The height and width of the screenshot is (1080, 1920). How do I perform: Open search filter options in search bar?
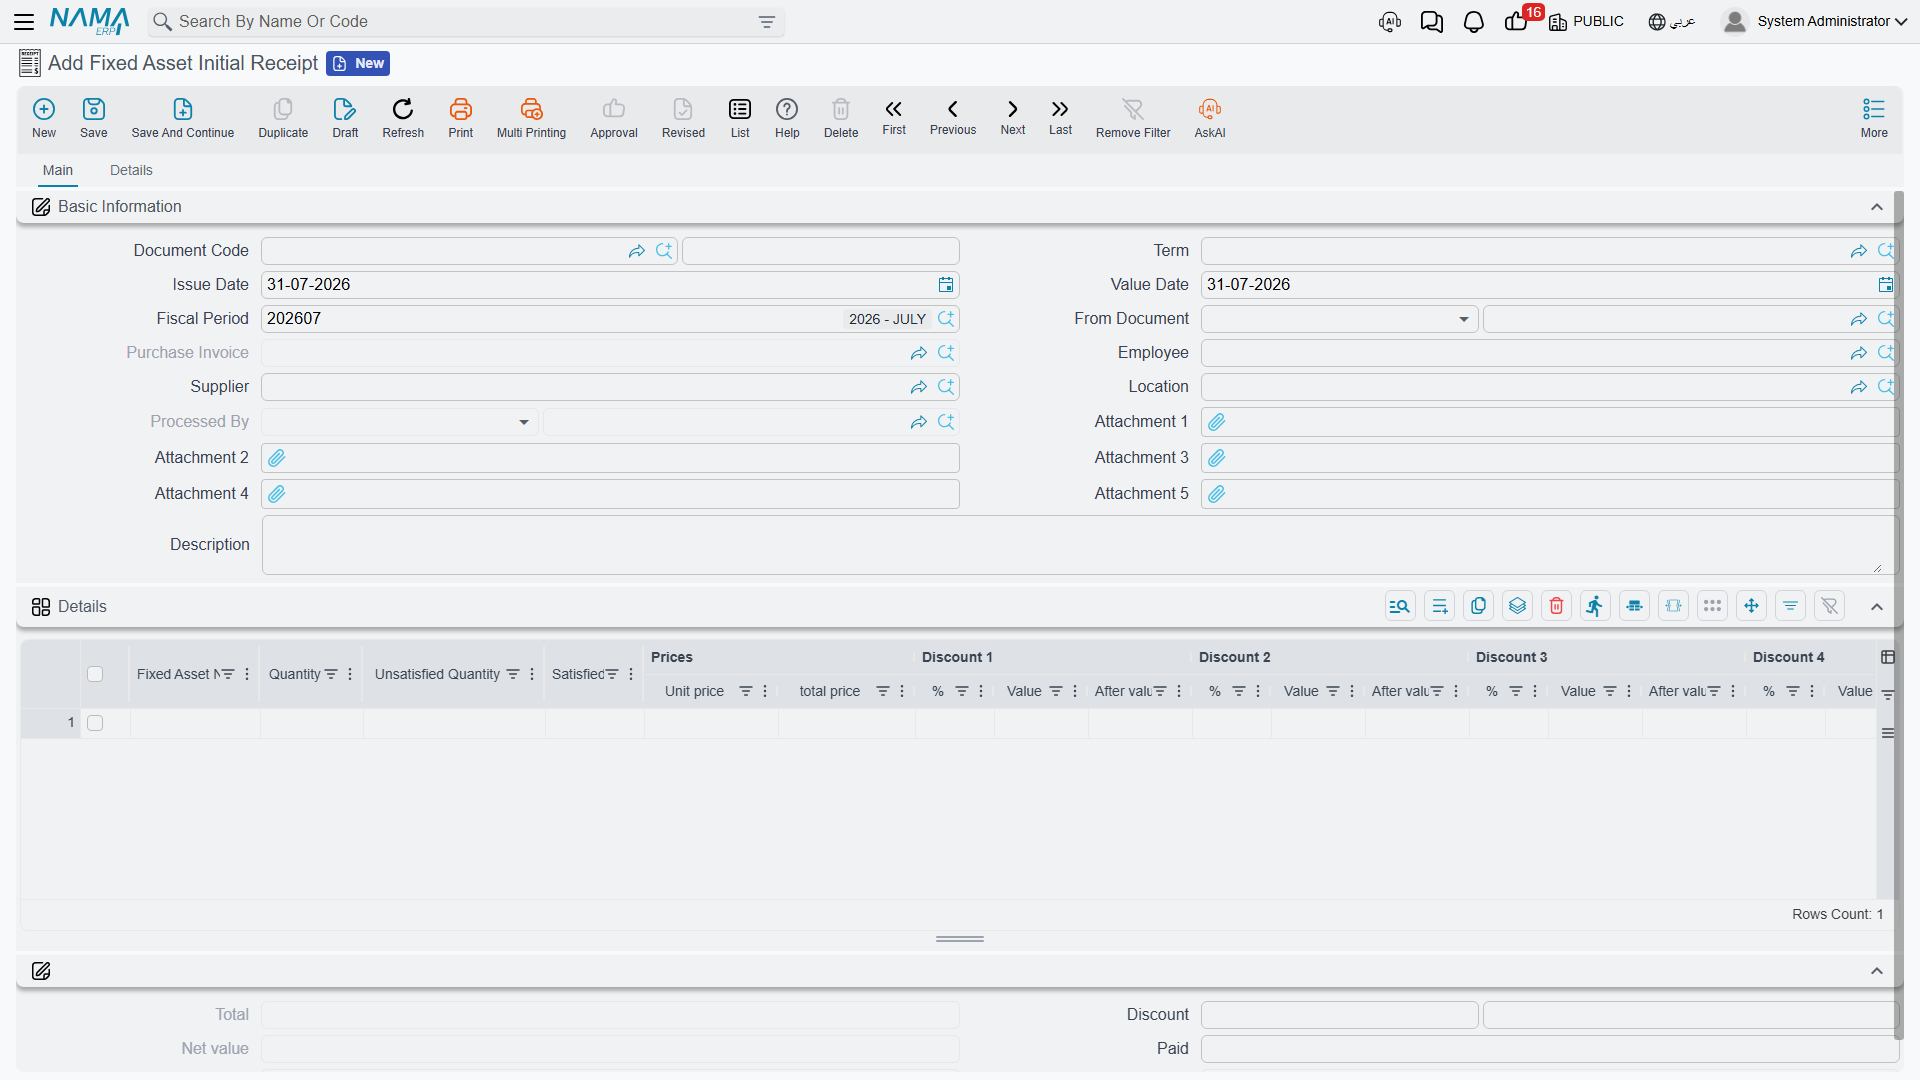pos(767,22)
